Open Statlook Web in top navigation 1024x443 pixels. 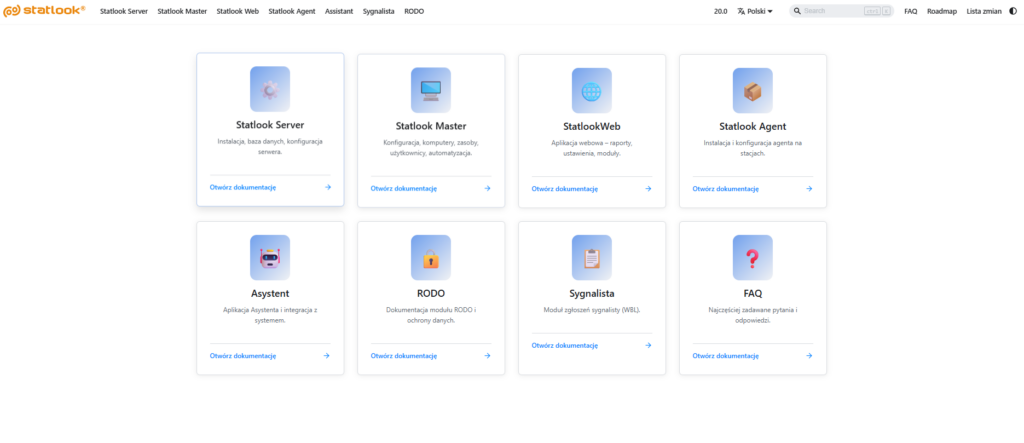pyautogui.click(x=238, y=11)
